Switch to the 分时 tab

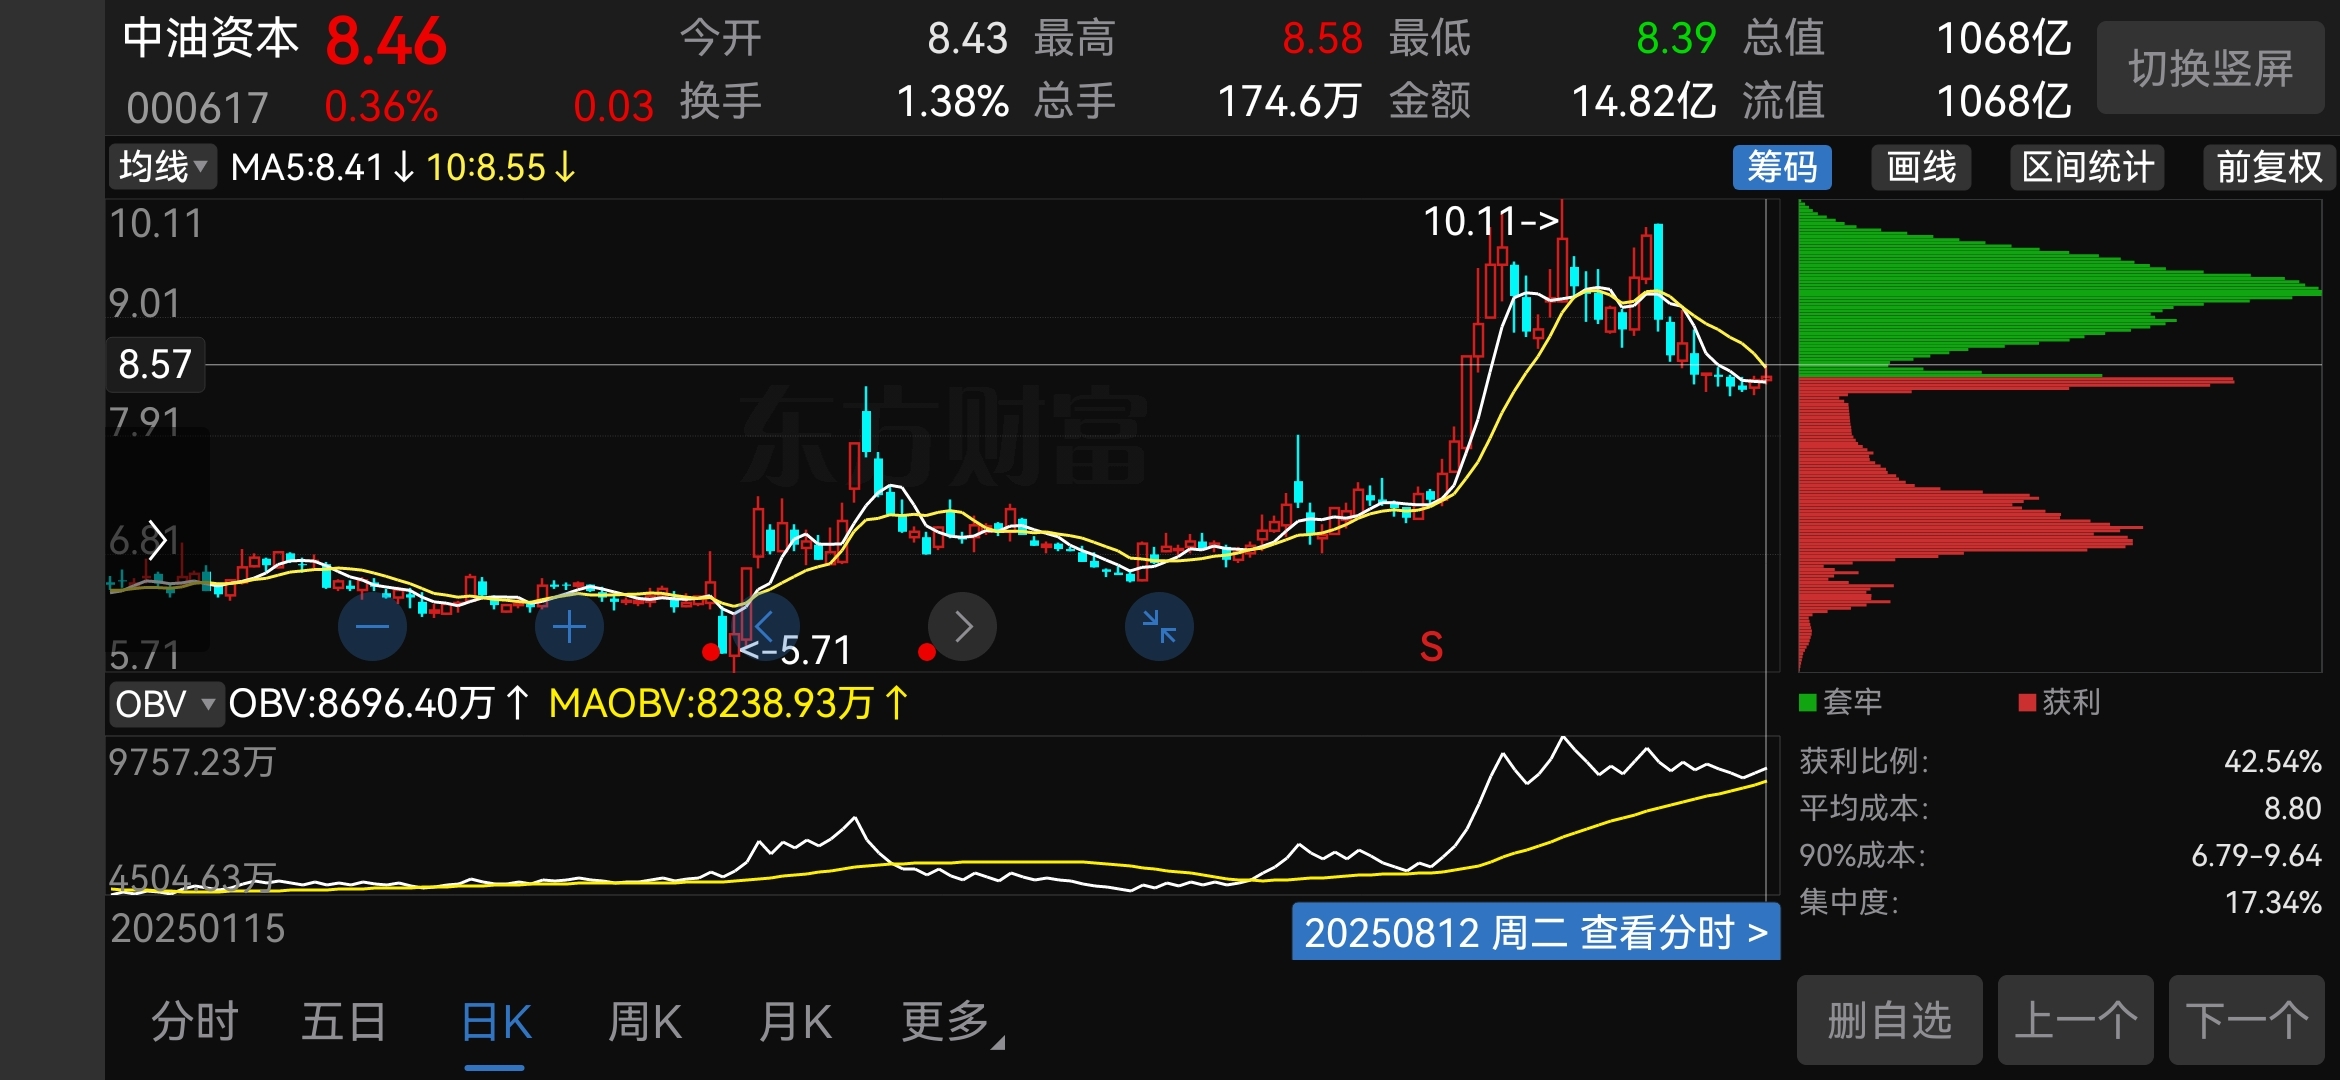coord(195,1022)
